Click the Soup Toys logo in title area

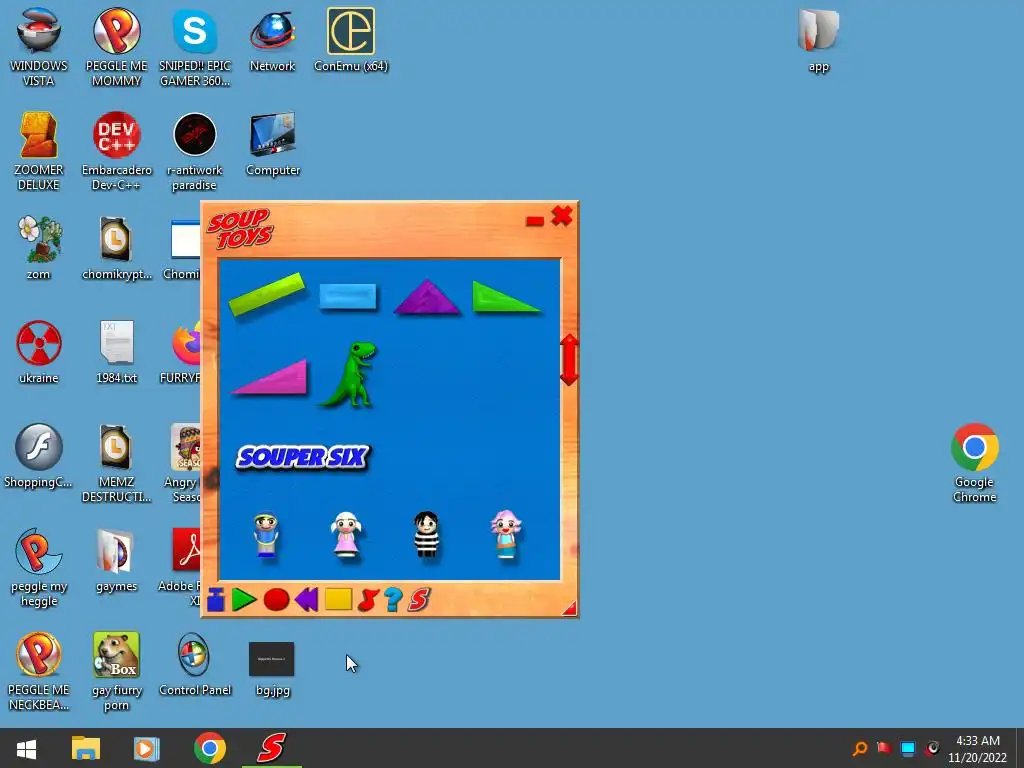(240, 229)
